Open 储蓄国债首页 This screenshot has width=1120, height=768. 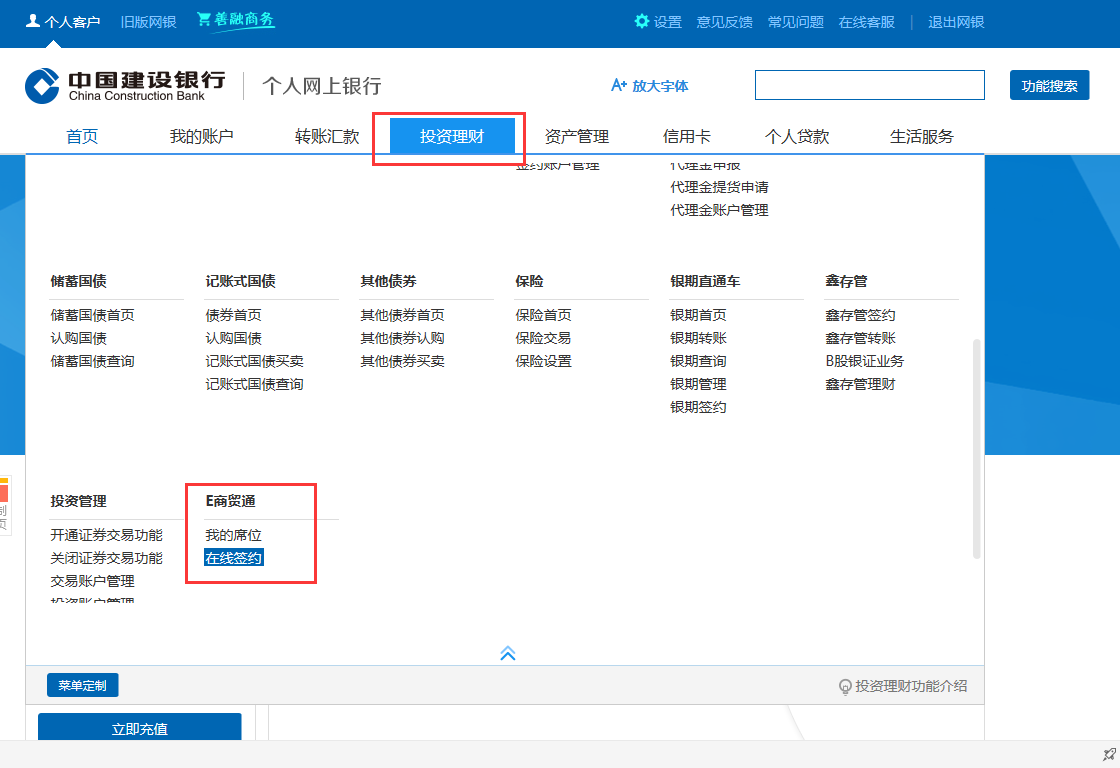[x=92, y=315]
